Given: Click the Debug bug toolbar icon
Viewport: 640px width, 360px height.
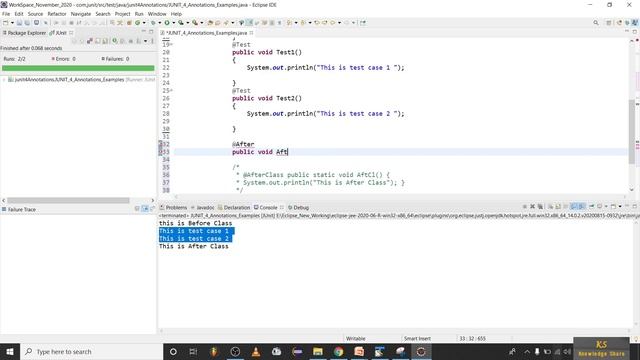Looking at the screenshot, I should tap(152, 23).
